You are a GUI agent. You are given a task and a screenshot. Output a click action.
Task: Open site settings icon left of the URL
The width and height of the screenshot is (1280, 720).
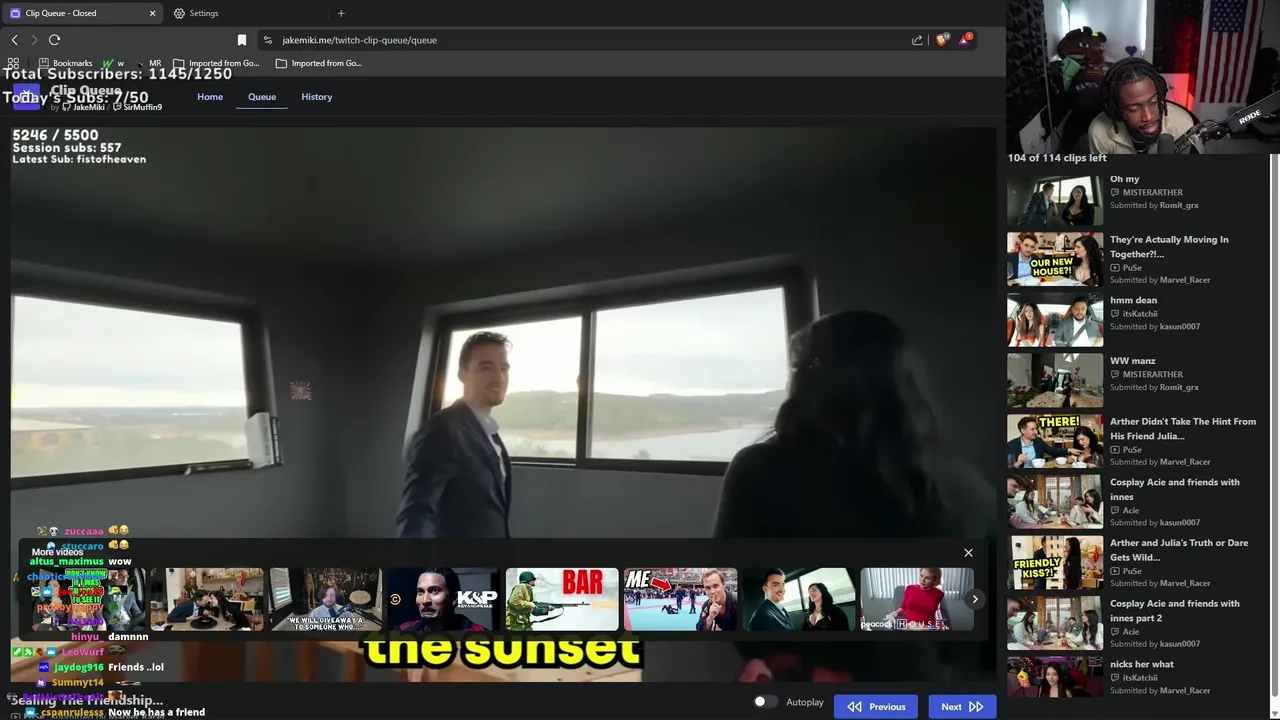coord(268,40)
